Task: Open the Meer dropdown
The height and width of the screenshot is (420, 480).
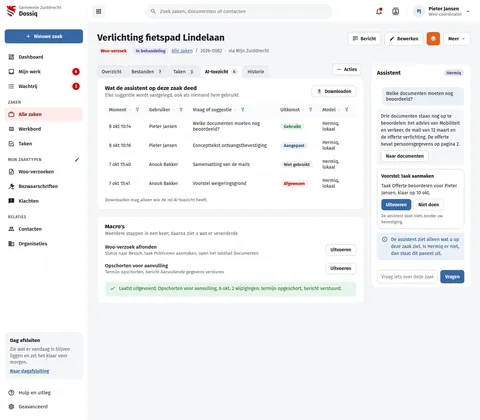Action: click(x=457, y=39)
